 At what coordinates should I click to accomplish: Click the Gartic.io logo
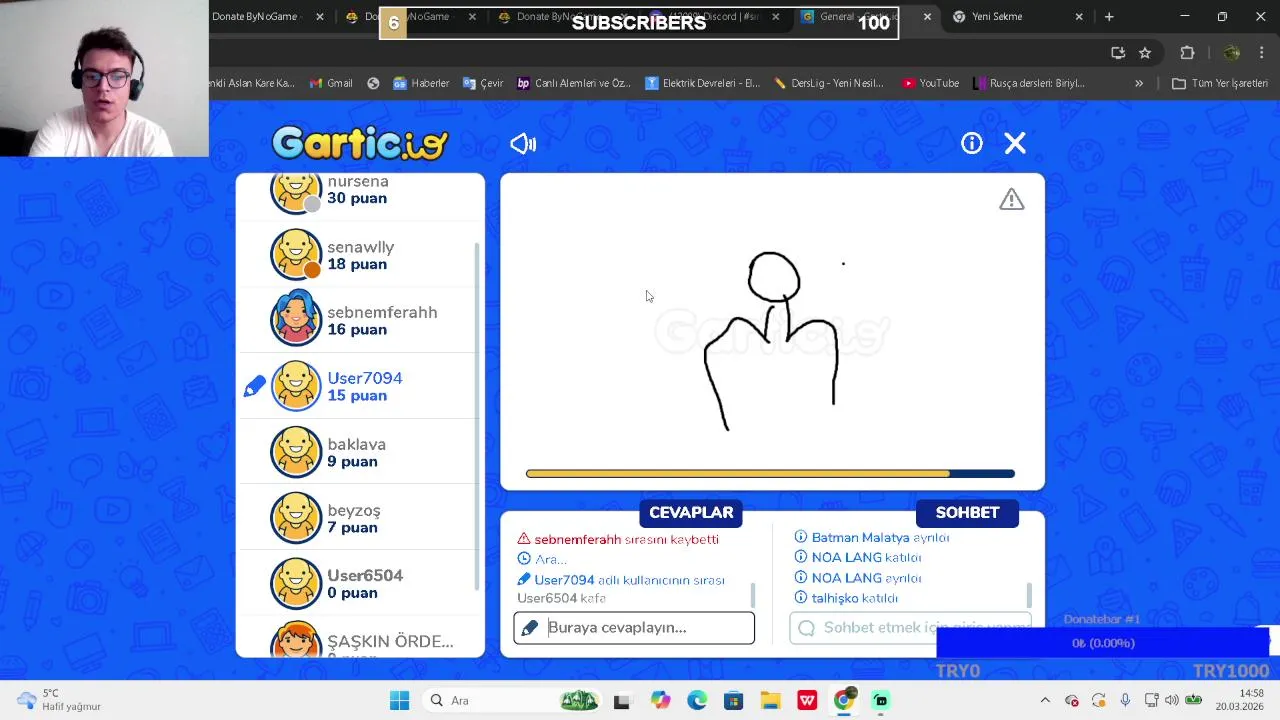click(x=360, y=143)
